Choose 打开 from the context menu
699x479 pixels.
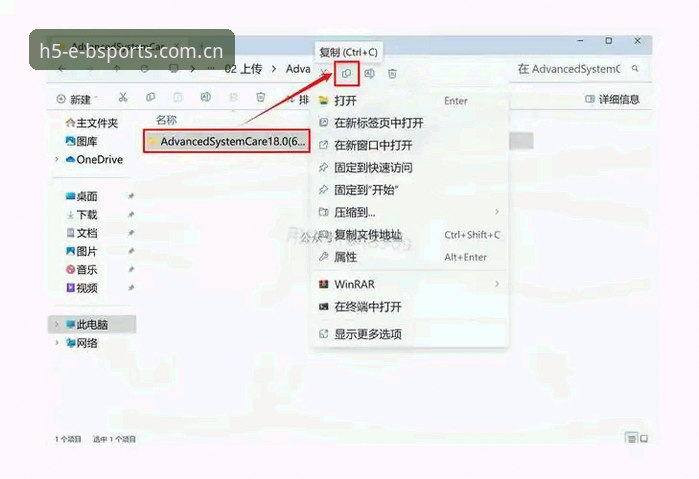tap(411, 101)
